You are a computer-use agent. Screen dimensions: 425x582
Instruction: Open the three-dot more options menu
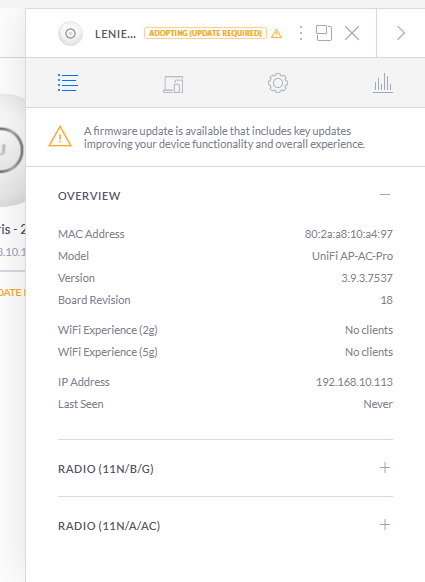301,33
